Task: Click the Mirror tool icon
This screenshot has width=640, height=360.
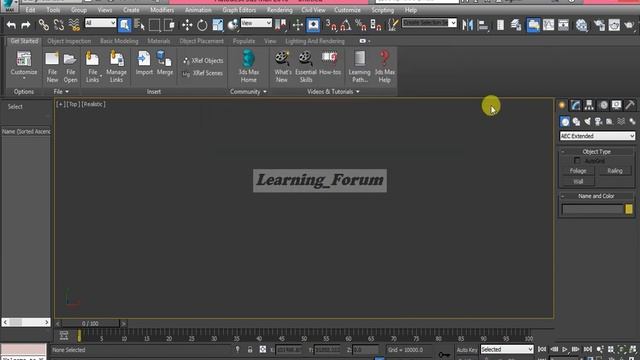Action: pos(467,25)
